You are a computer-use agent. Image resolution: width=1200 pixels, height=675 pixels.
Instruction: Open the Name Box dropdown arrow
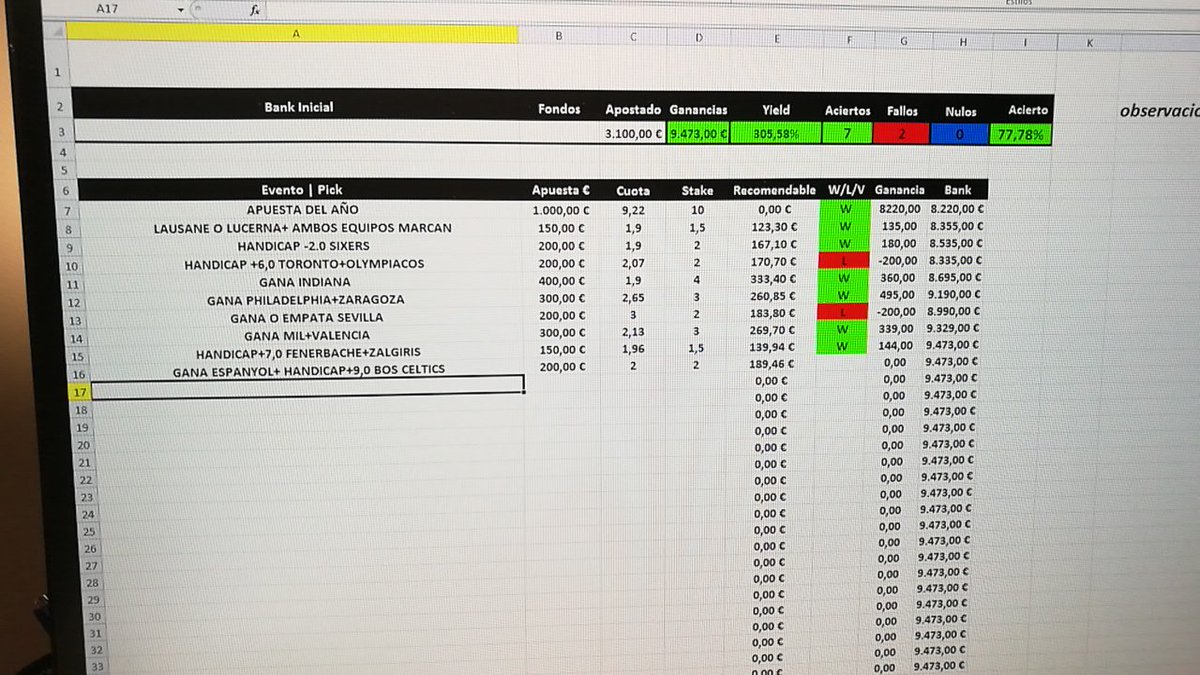180,10
